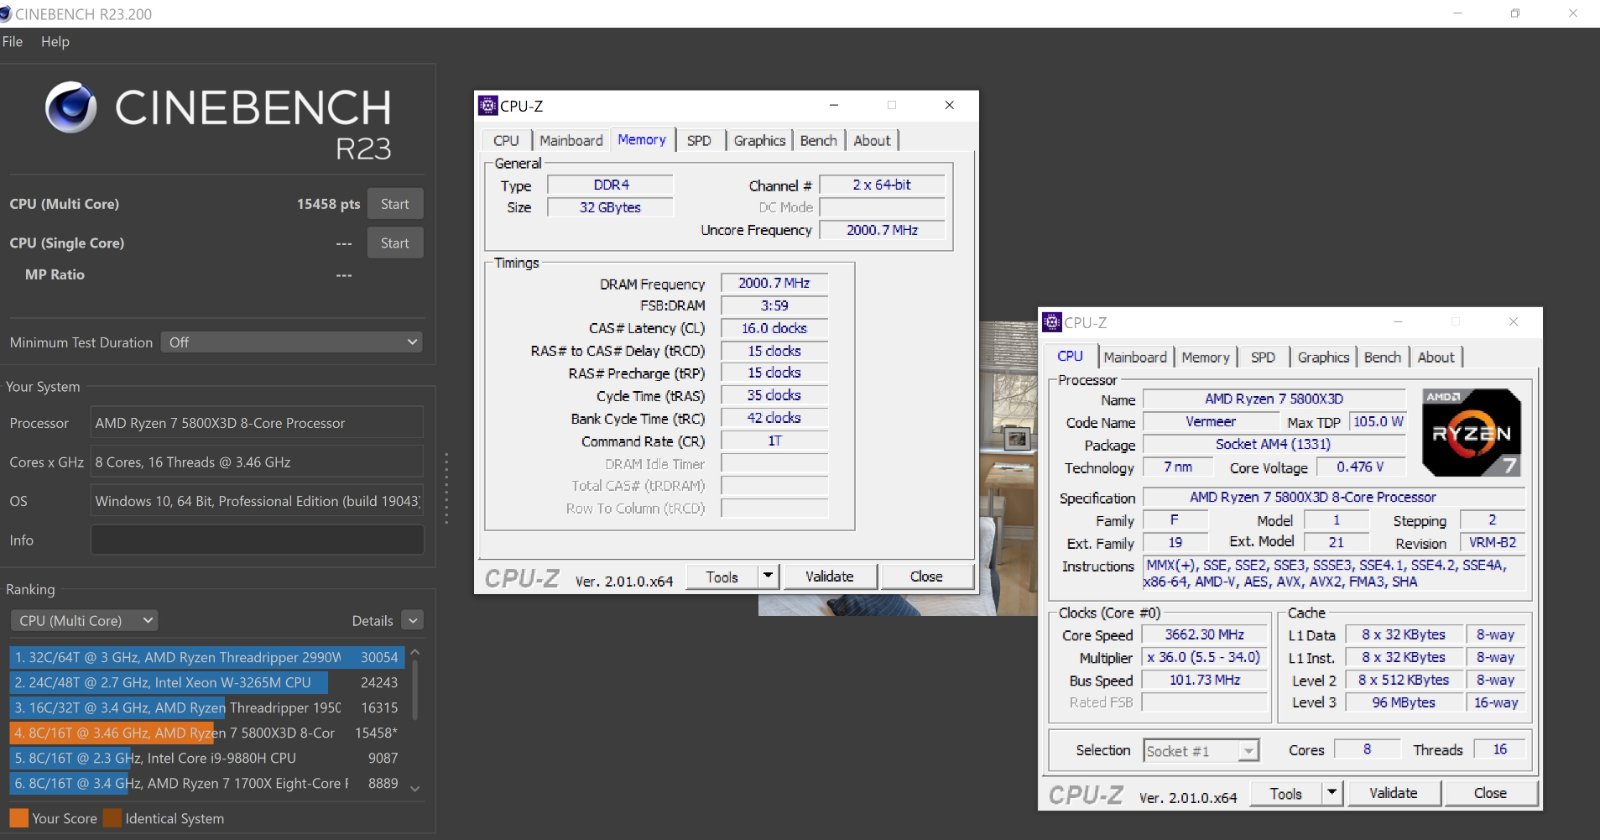Open About tab in Memory CPU-Z window
The image size is (1600, 840).
click(872, 141)
